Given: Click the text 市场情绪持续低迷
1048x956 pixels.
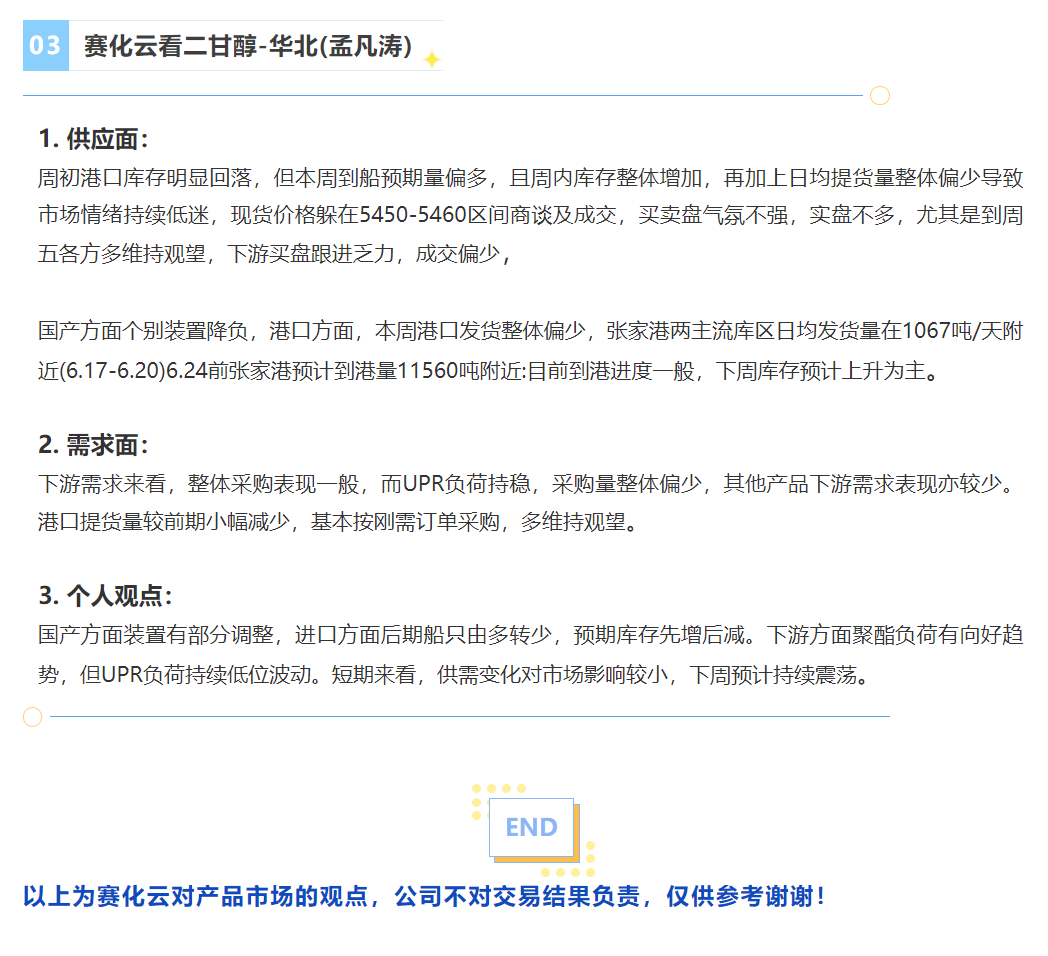Looking at the screenshot, I should click(124, 215).
